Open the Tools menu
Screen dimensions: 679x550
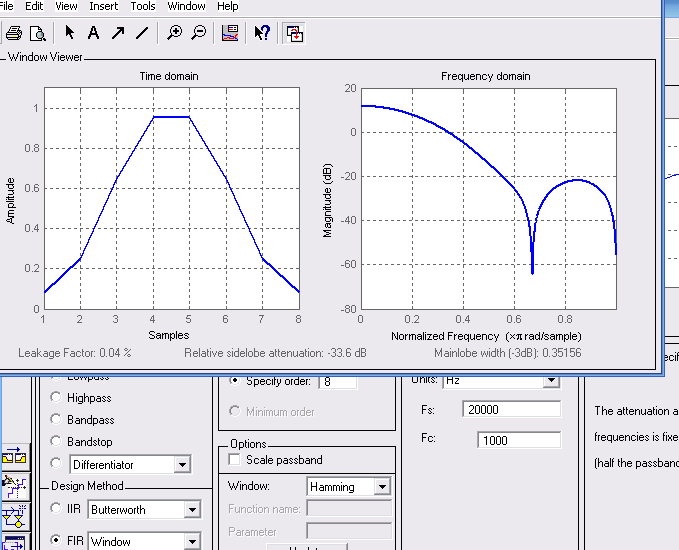coord(143,6)
